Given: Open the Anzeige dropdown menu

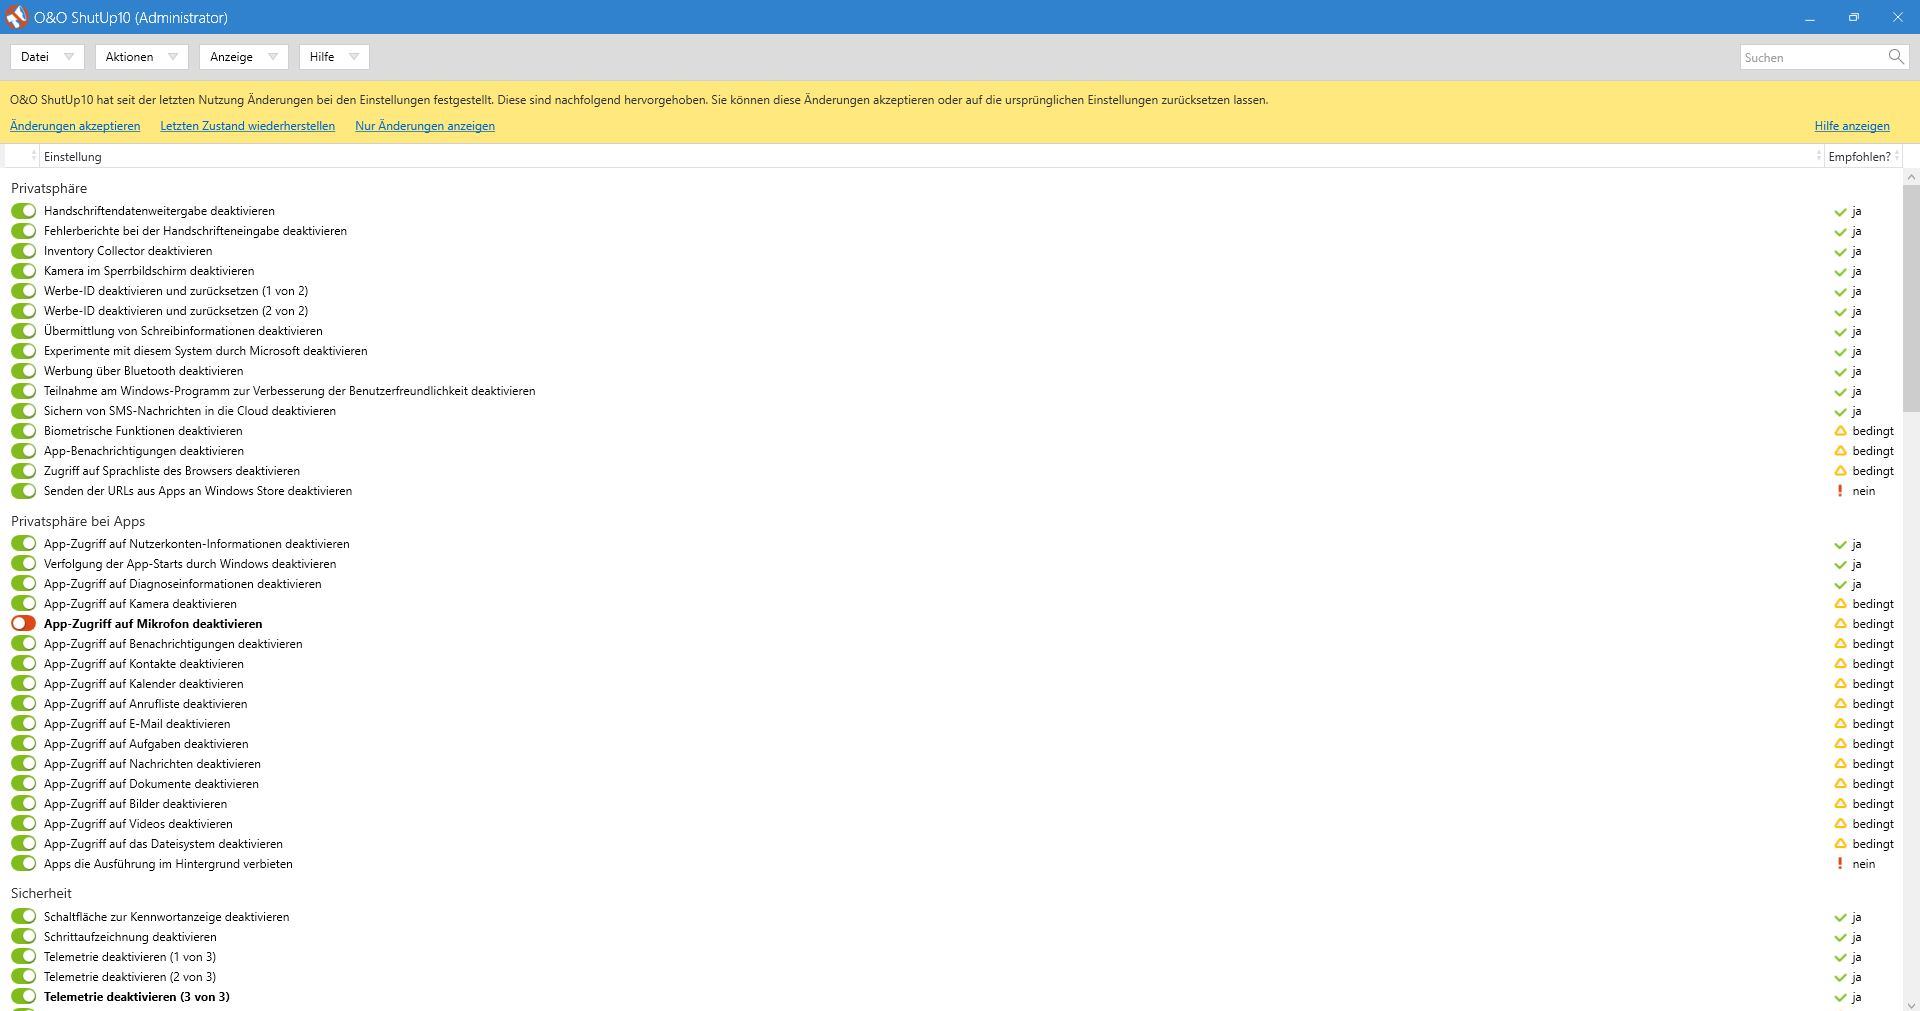Looking at the screenshot, I should (244, 57).
